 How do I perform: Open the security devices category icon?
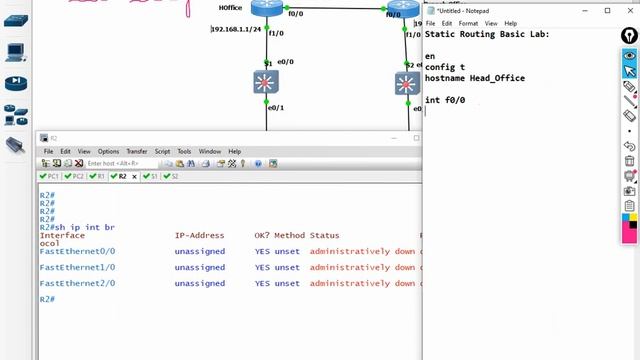(x=16, y=83)
